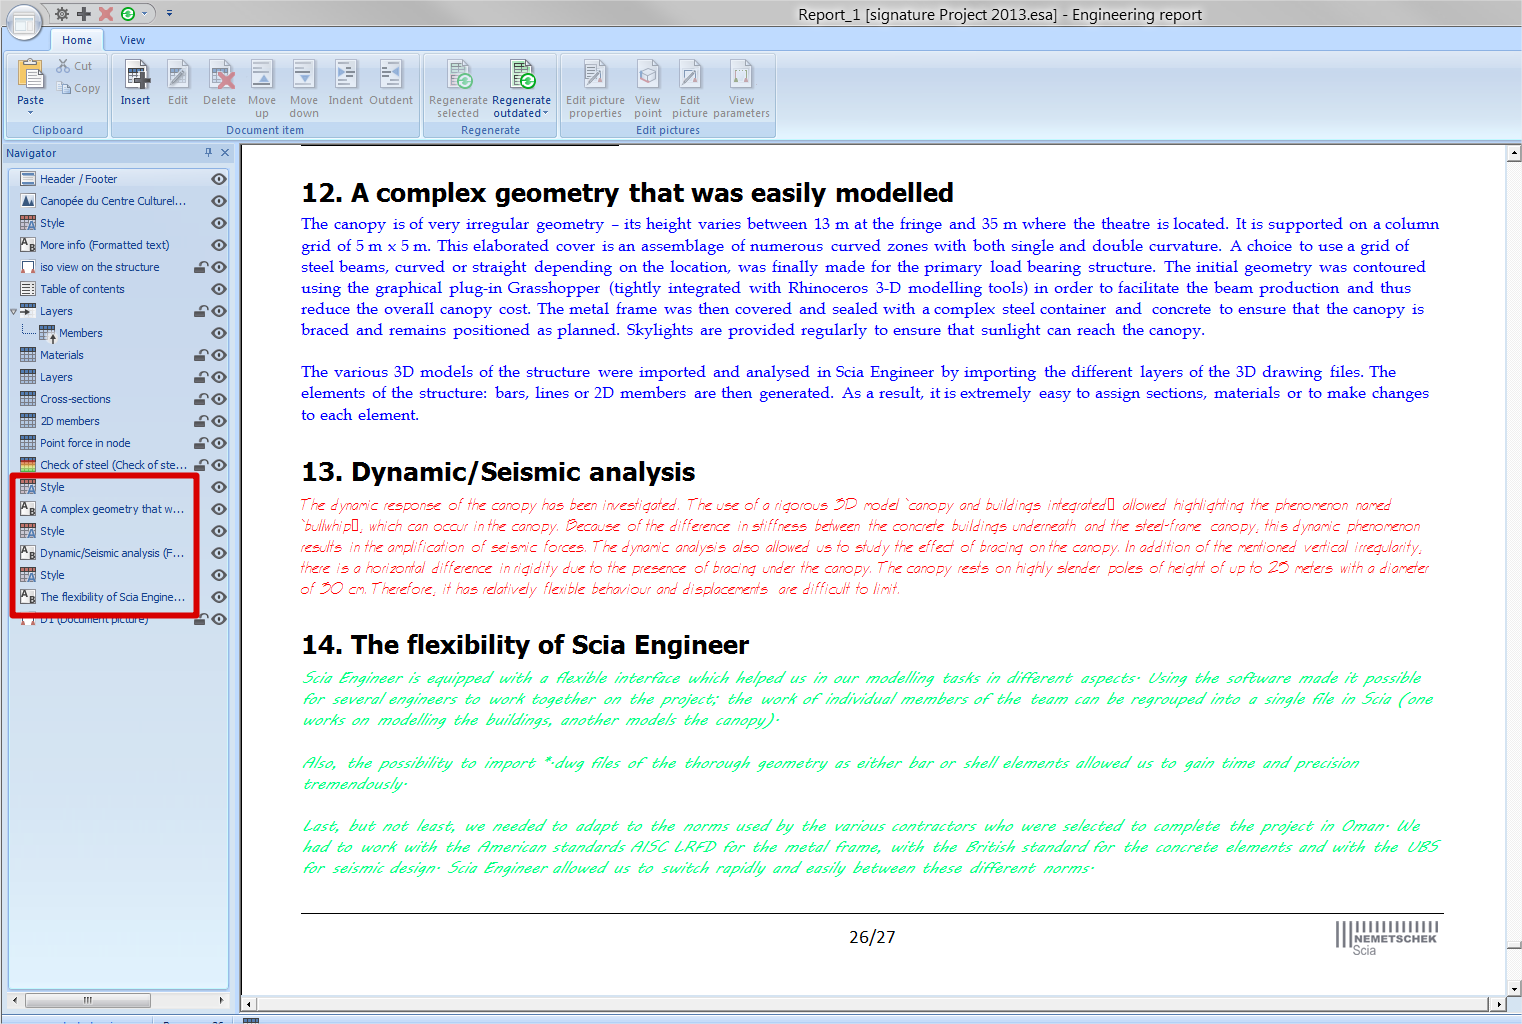
Task: Click the plus icon in quick access toolbar
Action: pyautogui.click(x=84, y=14)
